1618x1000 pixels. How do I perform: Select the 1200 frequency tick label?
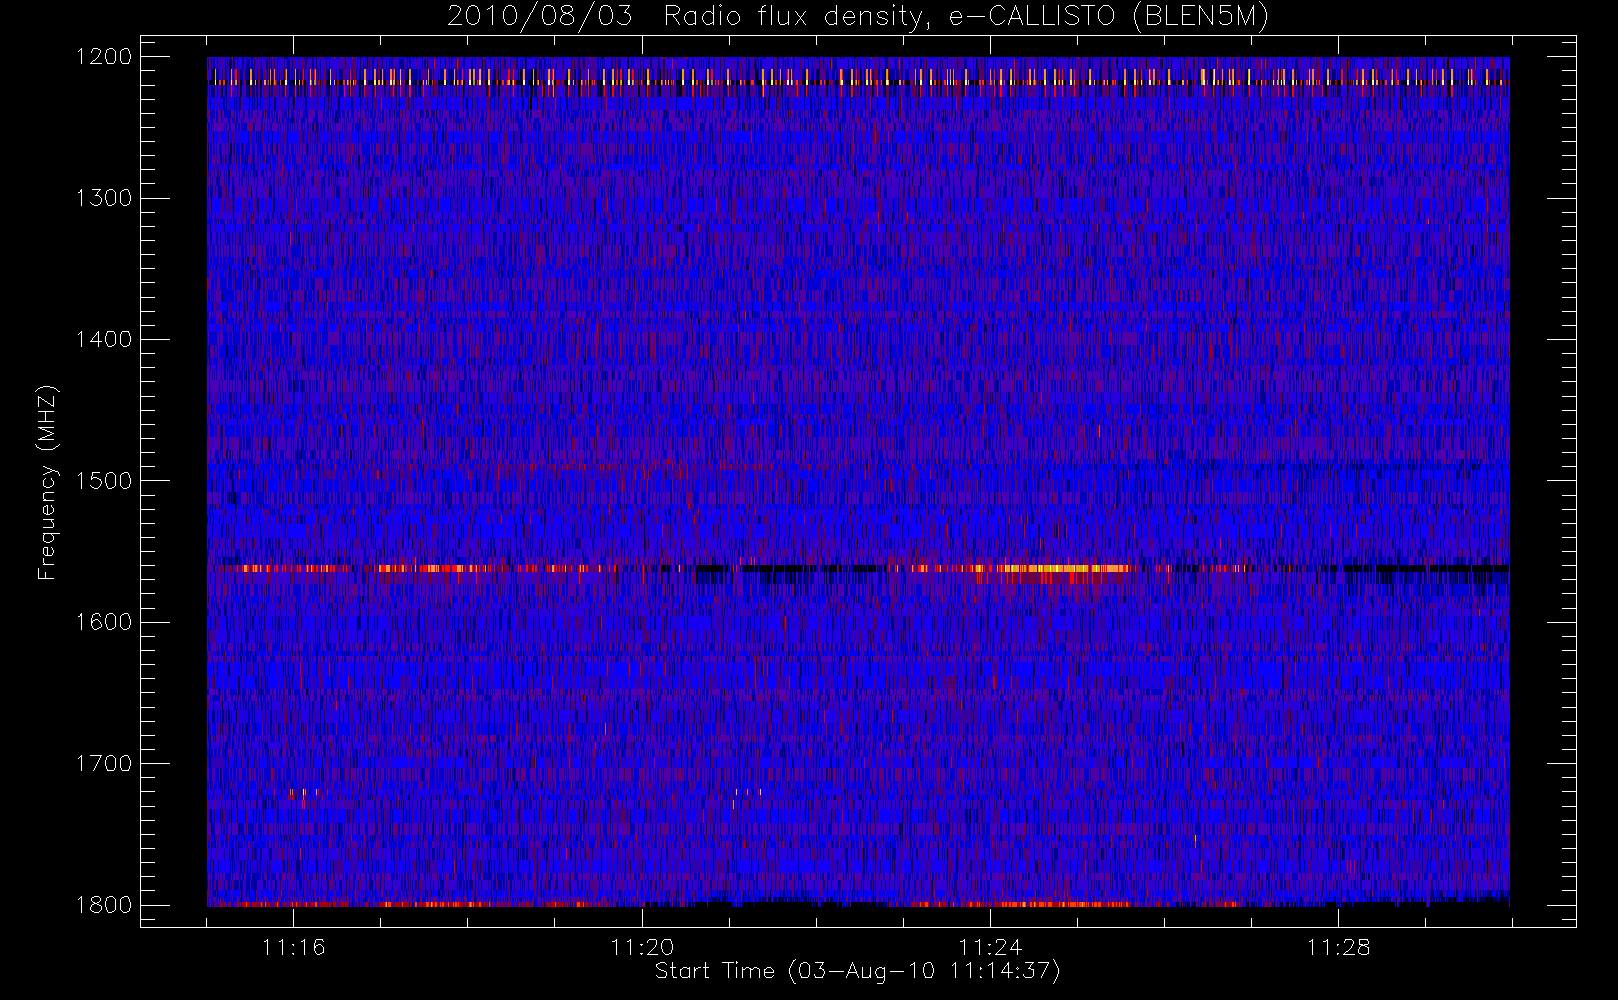[x=104, y=57]
